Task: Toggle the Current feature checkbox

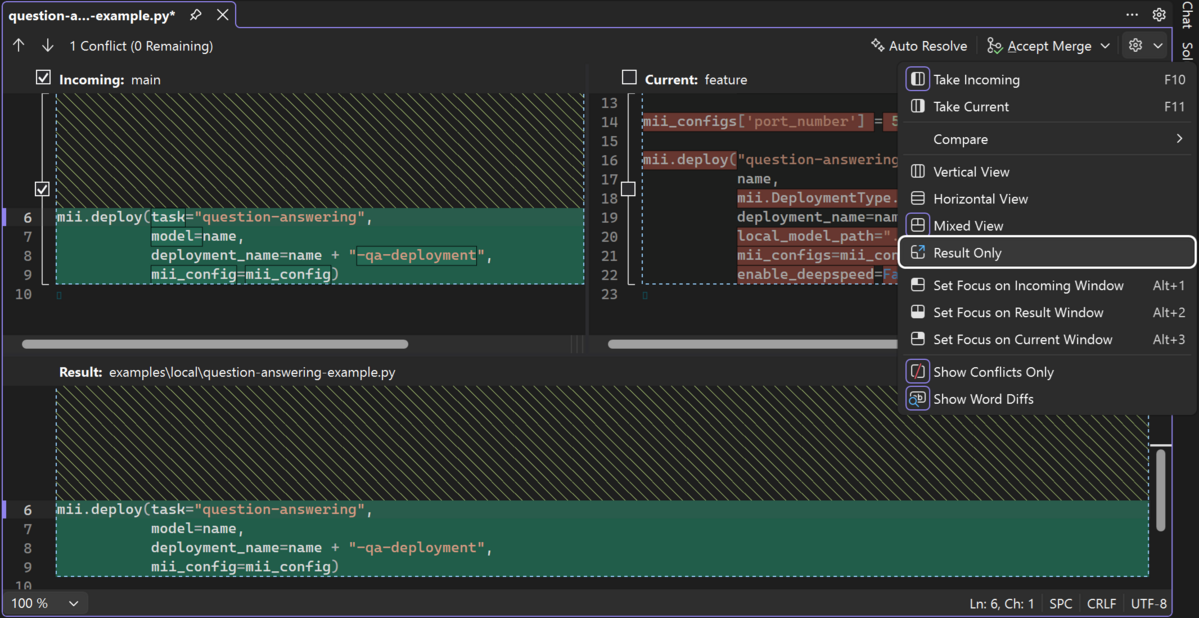Action: [629, 78]
